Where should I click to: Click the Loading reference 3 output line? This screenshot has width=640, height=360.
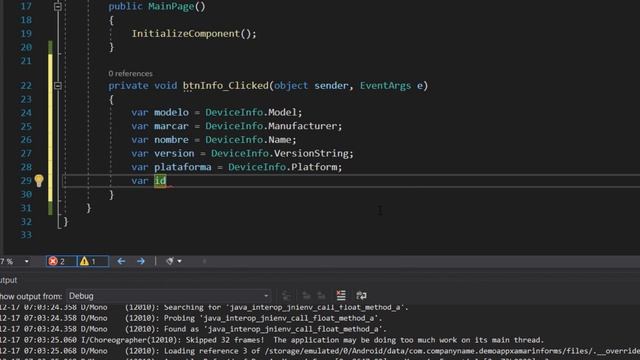coord(320,351)
